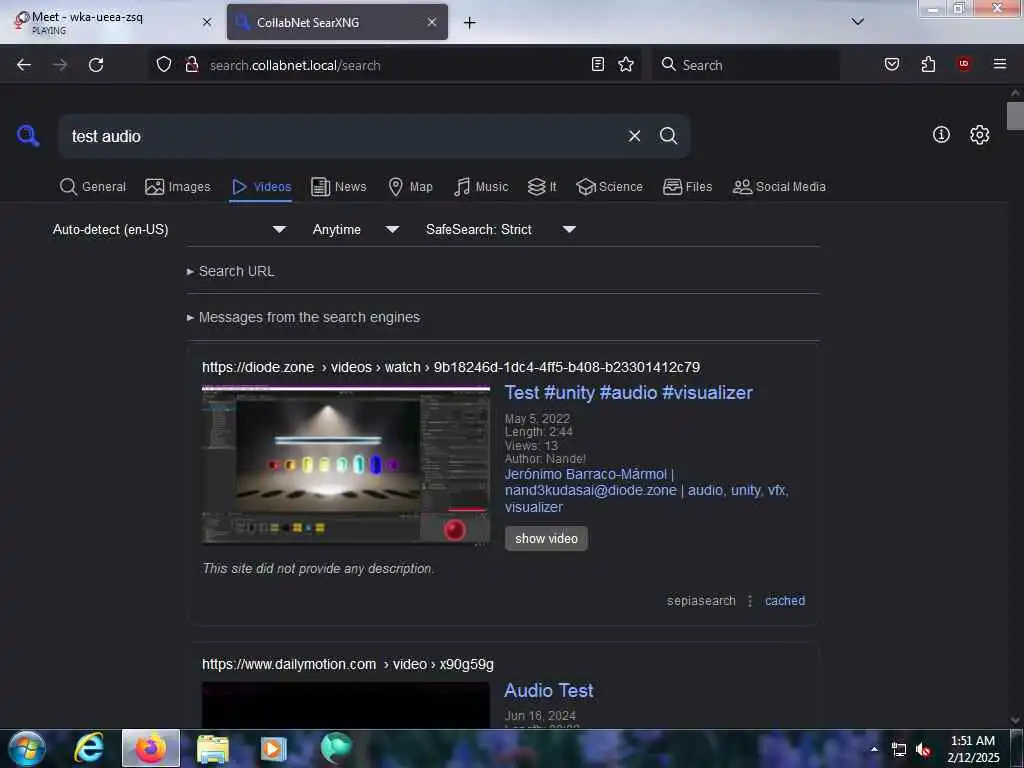Toggle reader view icon in address bar
Image resolution: width=1024 pixels, height=768 pixels.
coord(598,64)
